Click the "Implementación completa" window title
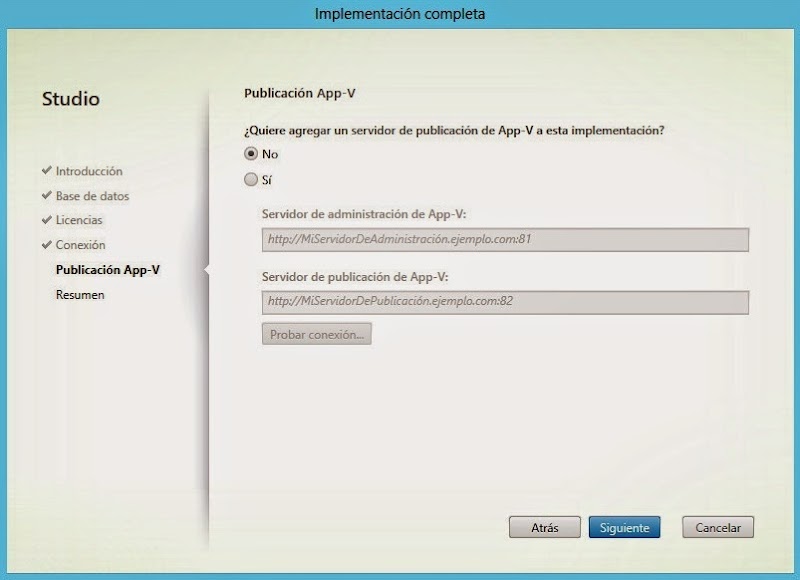Viewport: 800px width, 580px height. pyautogui.click(x=400, y=14)
